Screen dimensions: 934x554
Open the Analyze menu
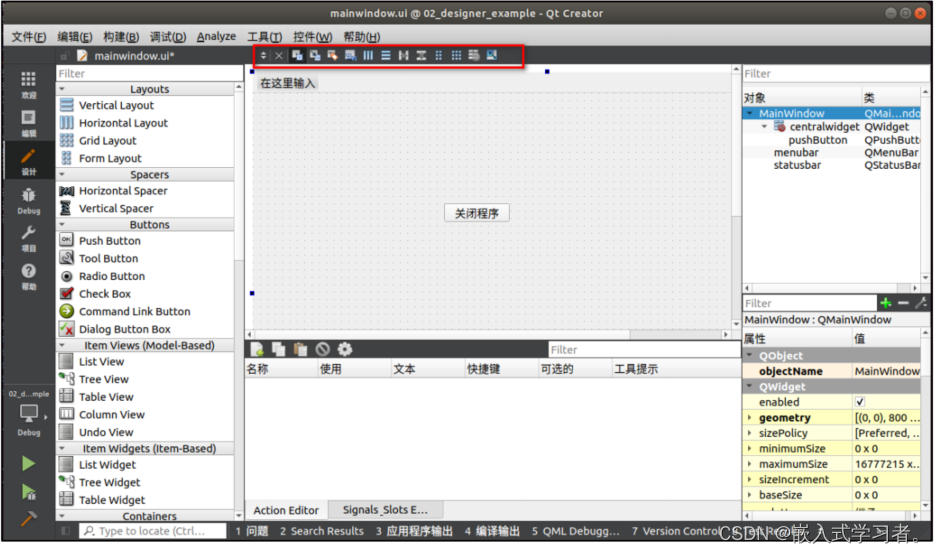[216, 37]
